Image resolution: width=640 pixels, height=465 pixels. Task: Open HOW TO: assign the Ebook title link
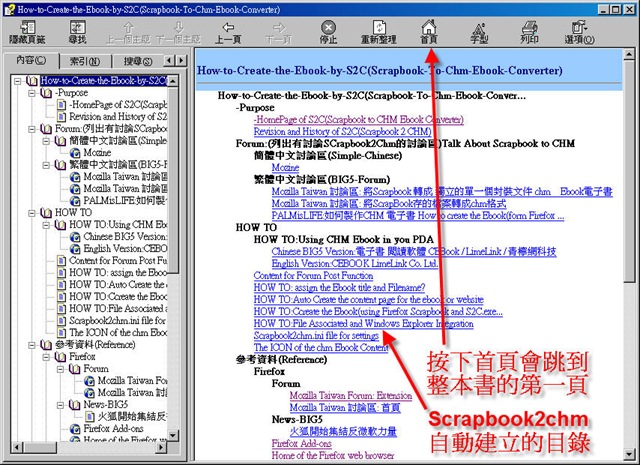coord(339,287)
